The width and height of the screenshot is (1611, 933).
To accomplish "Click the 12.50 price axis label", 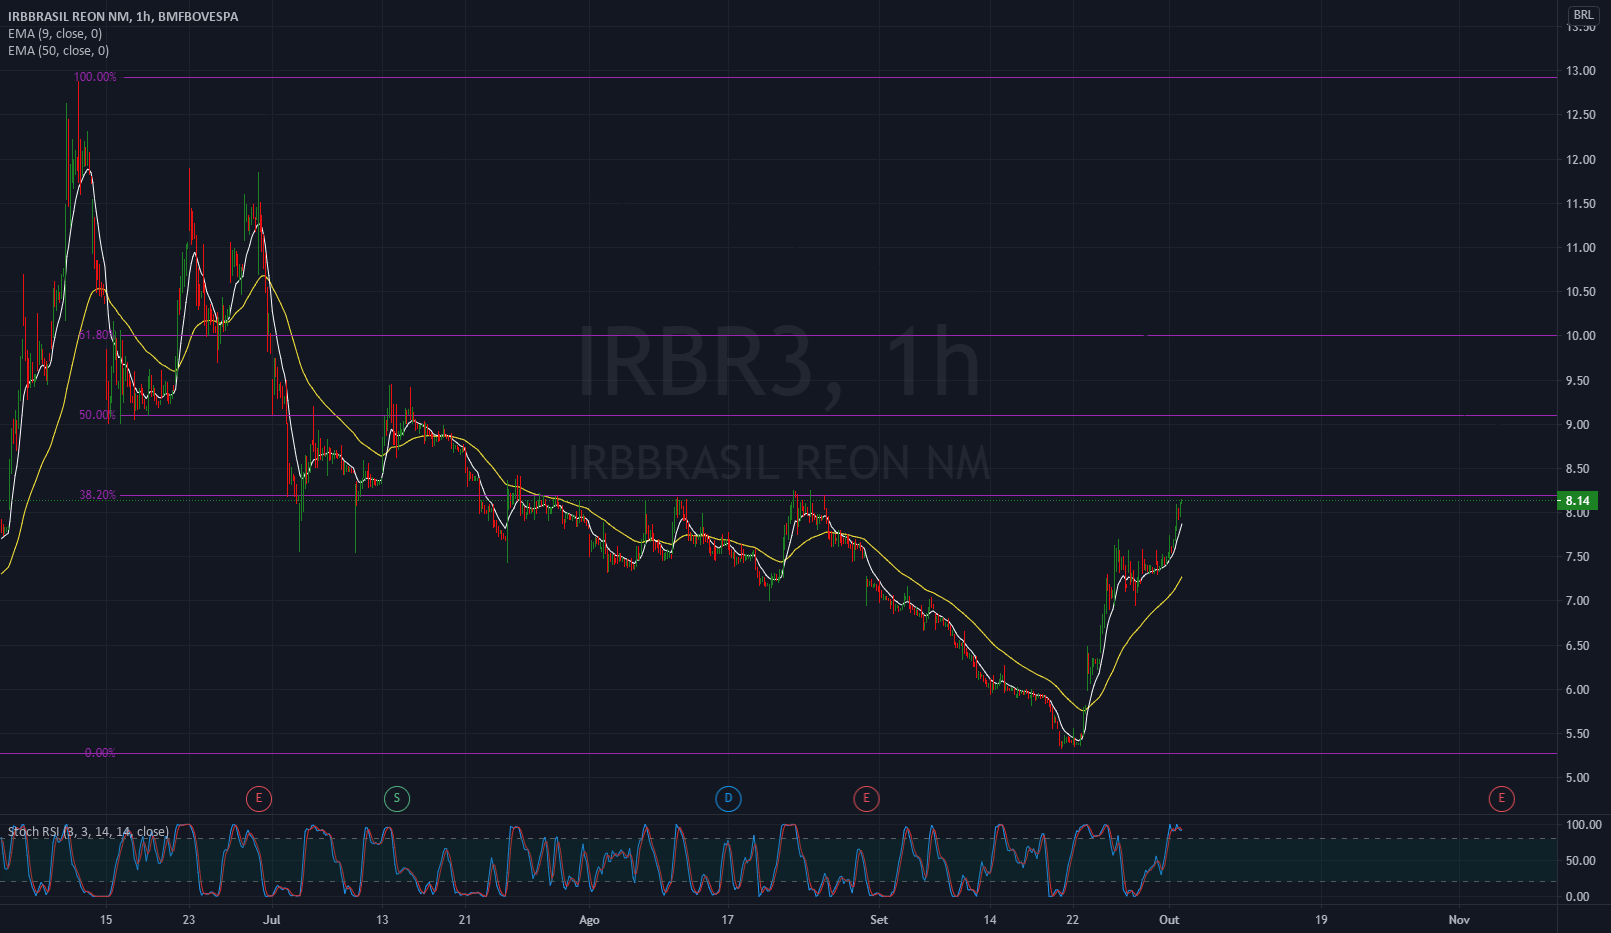I will pos(1581,115).
